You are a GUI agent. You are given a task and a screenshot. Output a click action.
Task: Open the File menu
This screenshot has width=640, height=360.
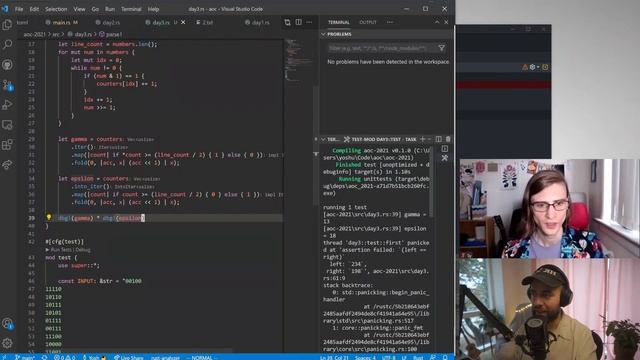[x=19, y=9]
